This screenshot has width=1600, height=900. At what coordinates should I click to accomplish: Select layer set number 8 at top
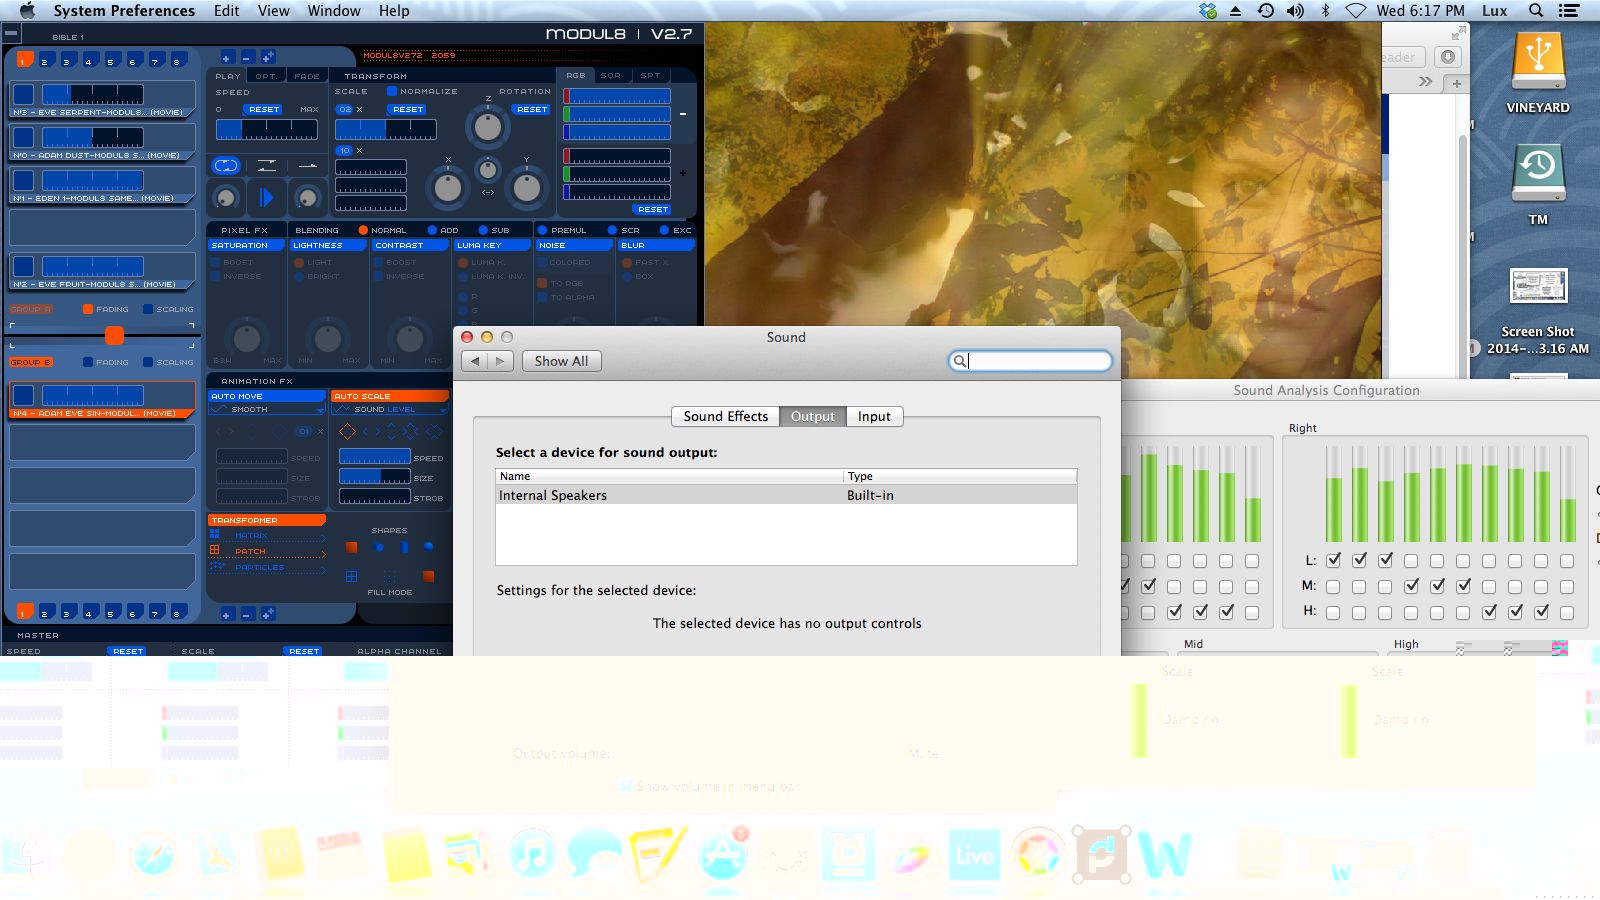tap(177, 61)
